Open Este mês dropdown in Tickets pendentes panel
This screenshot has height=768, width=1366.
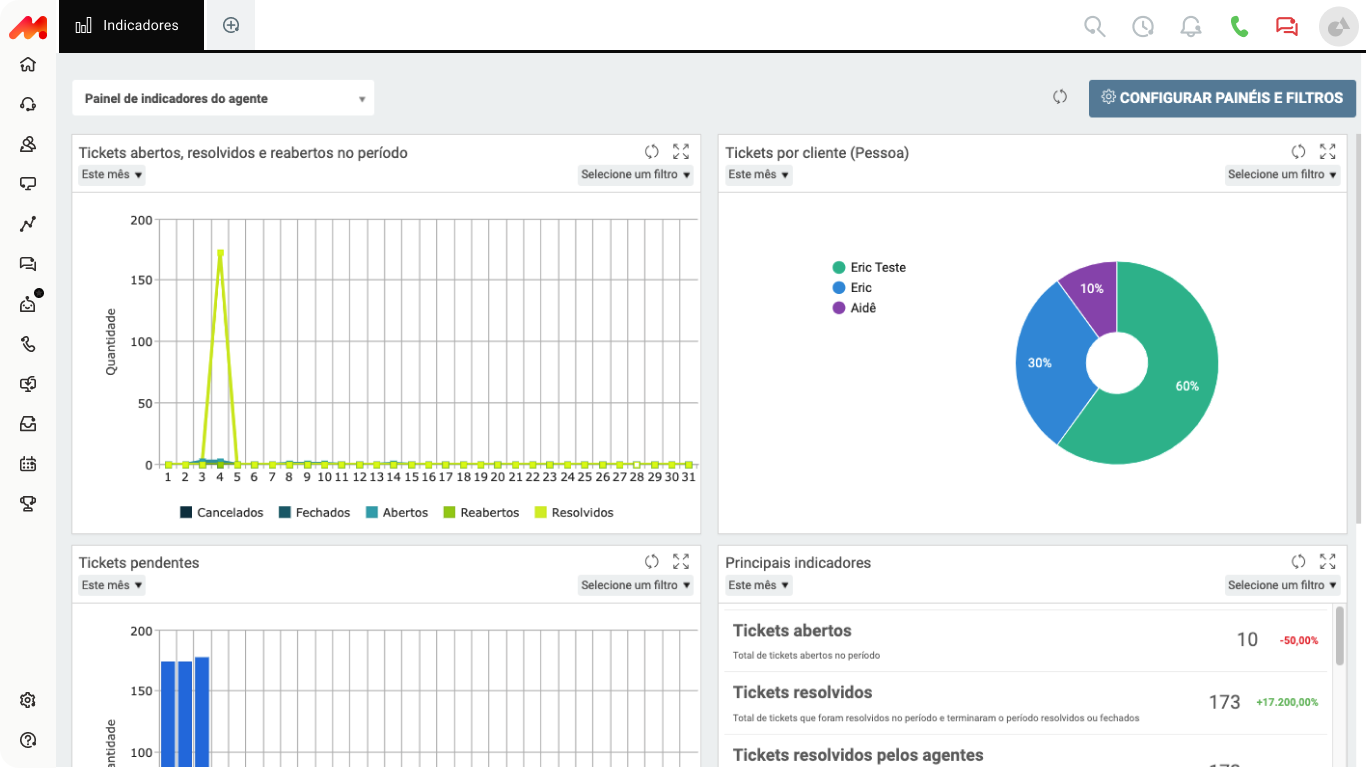(112, 585)
